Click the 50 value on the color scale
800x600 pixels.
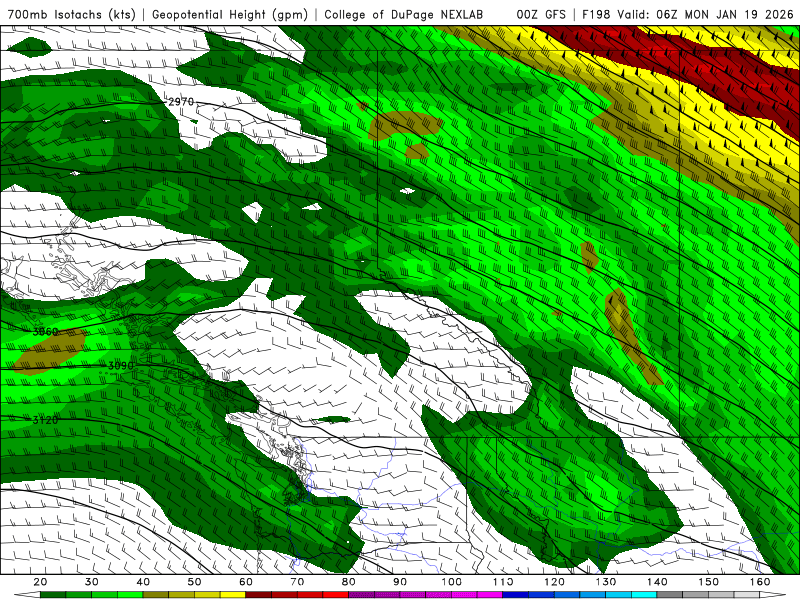(194, 582)
